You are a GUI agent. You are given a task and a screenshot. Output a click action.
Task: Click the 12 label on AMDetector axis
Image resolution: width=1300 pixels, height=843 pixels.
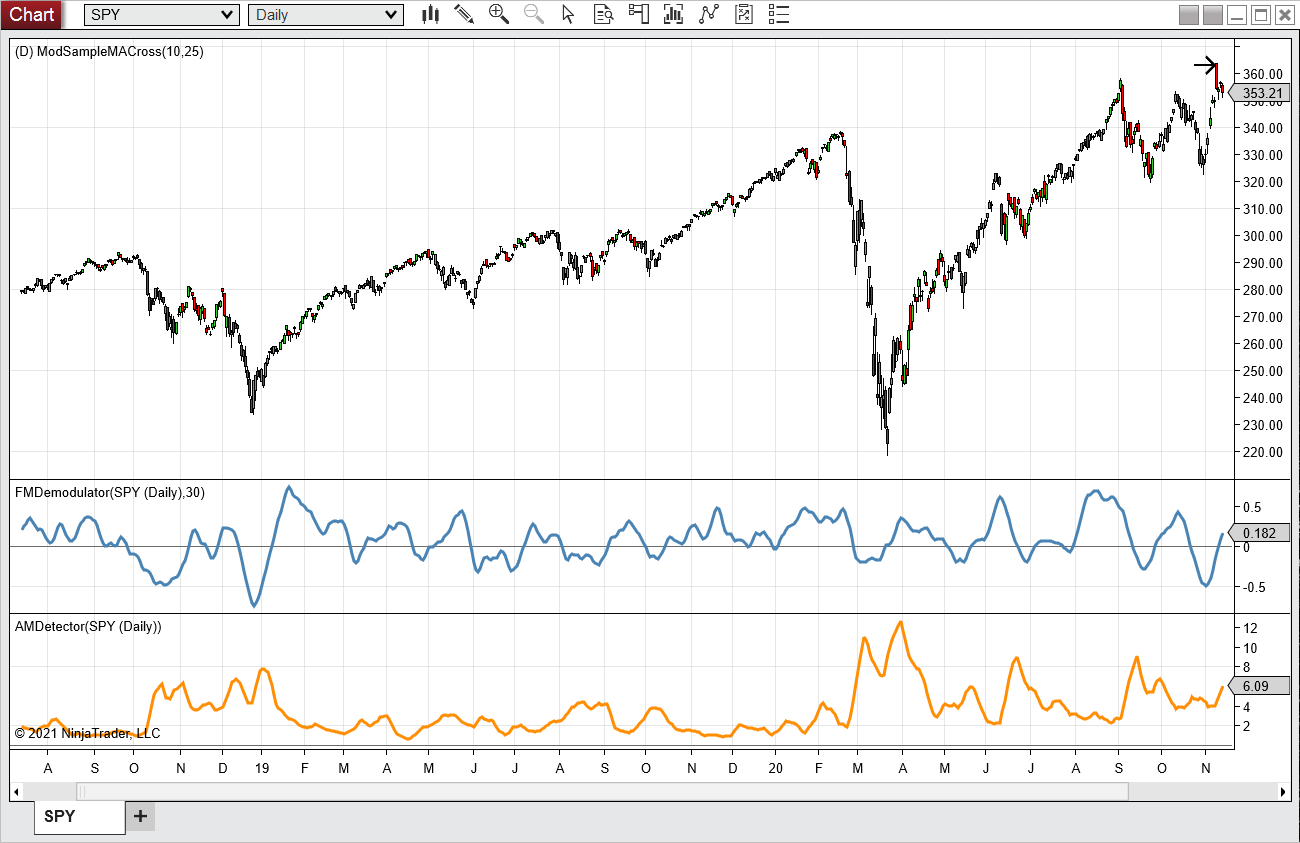pyautogui.click(x=1250, y=628)
